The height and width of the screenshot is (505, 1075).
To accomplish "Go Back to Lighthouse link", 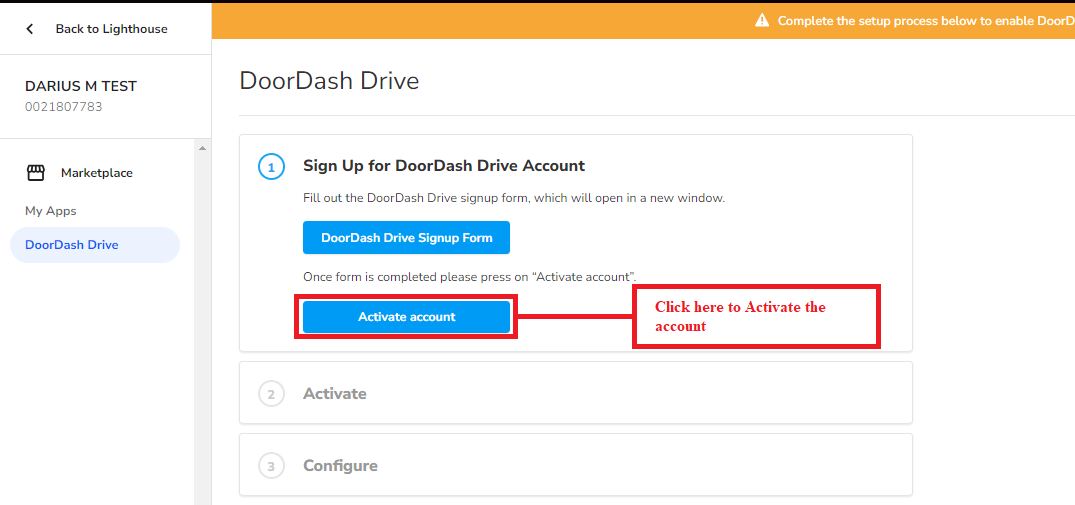I will 111,29.
